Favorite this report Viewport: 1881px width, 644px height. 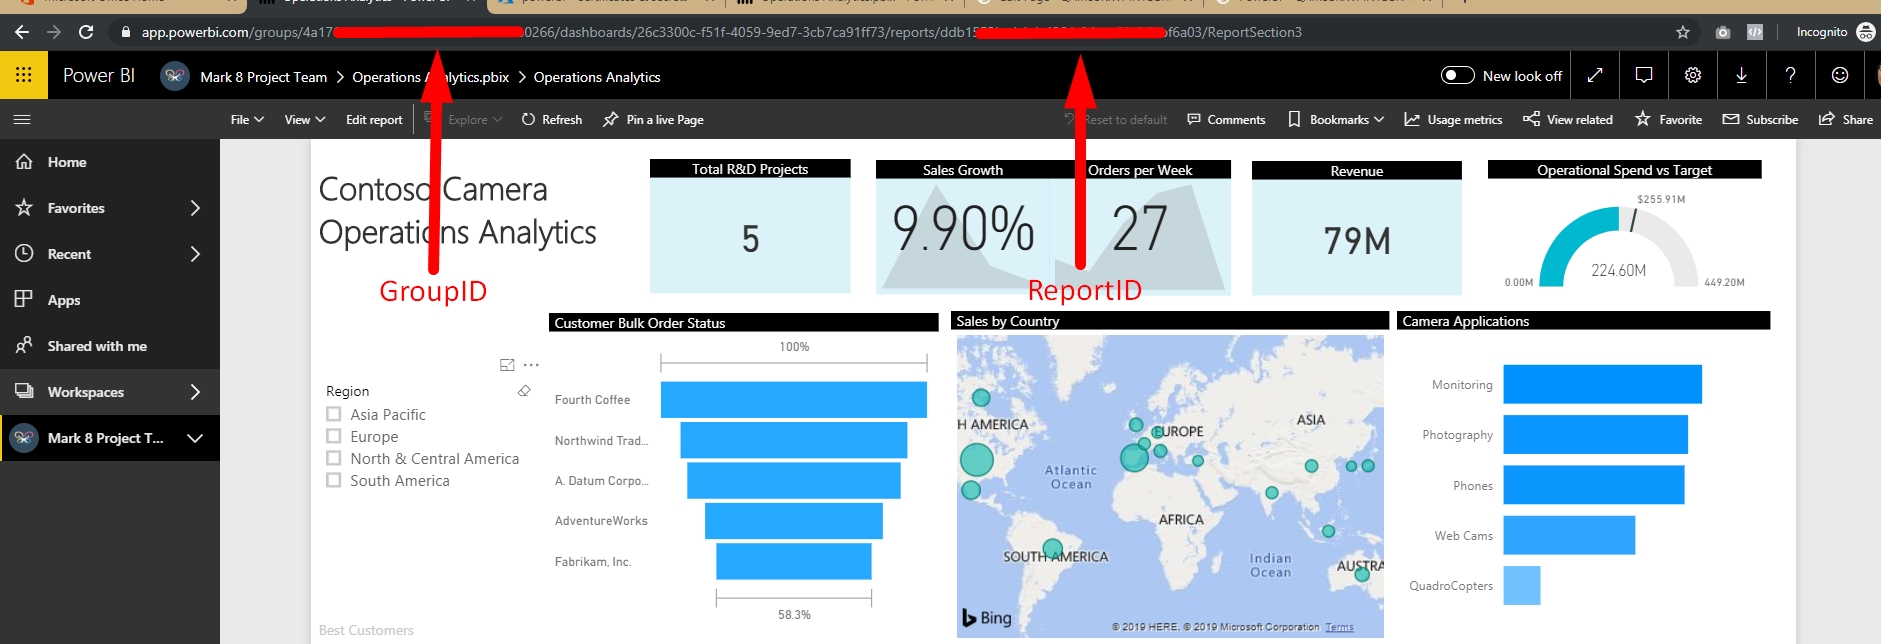(x=1668, y=119)
